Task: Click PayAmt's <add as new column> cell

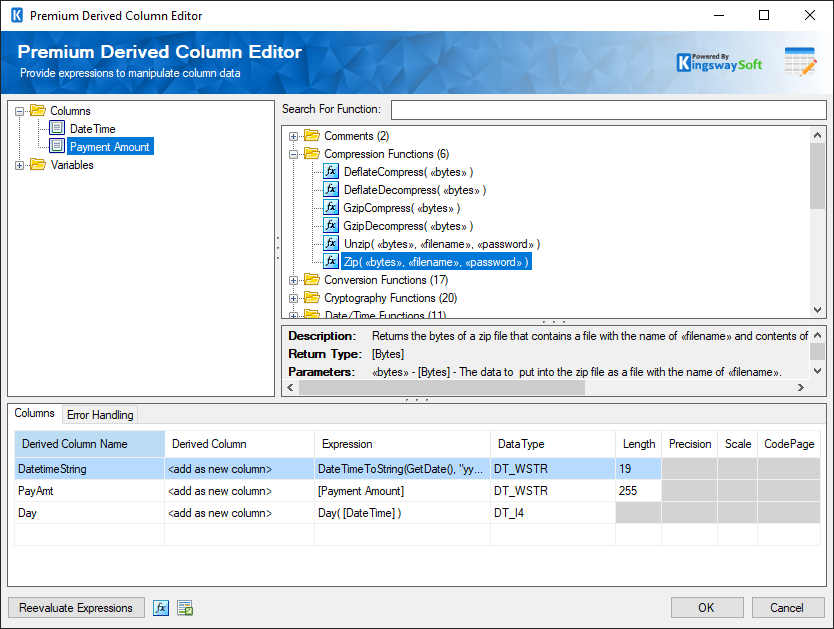Action: pos(239,491)
